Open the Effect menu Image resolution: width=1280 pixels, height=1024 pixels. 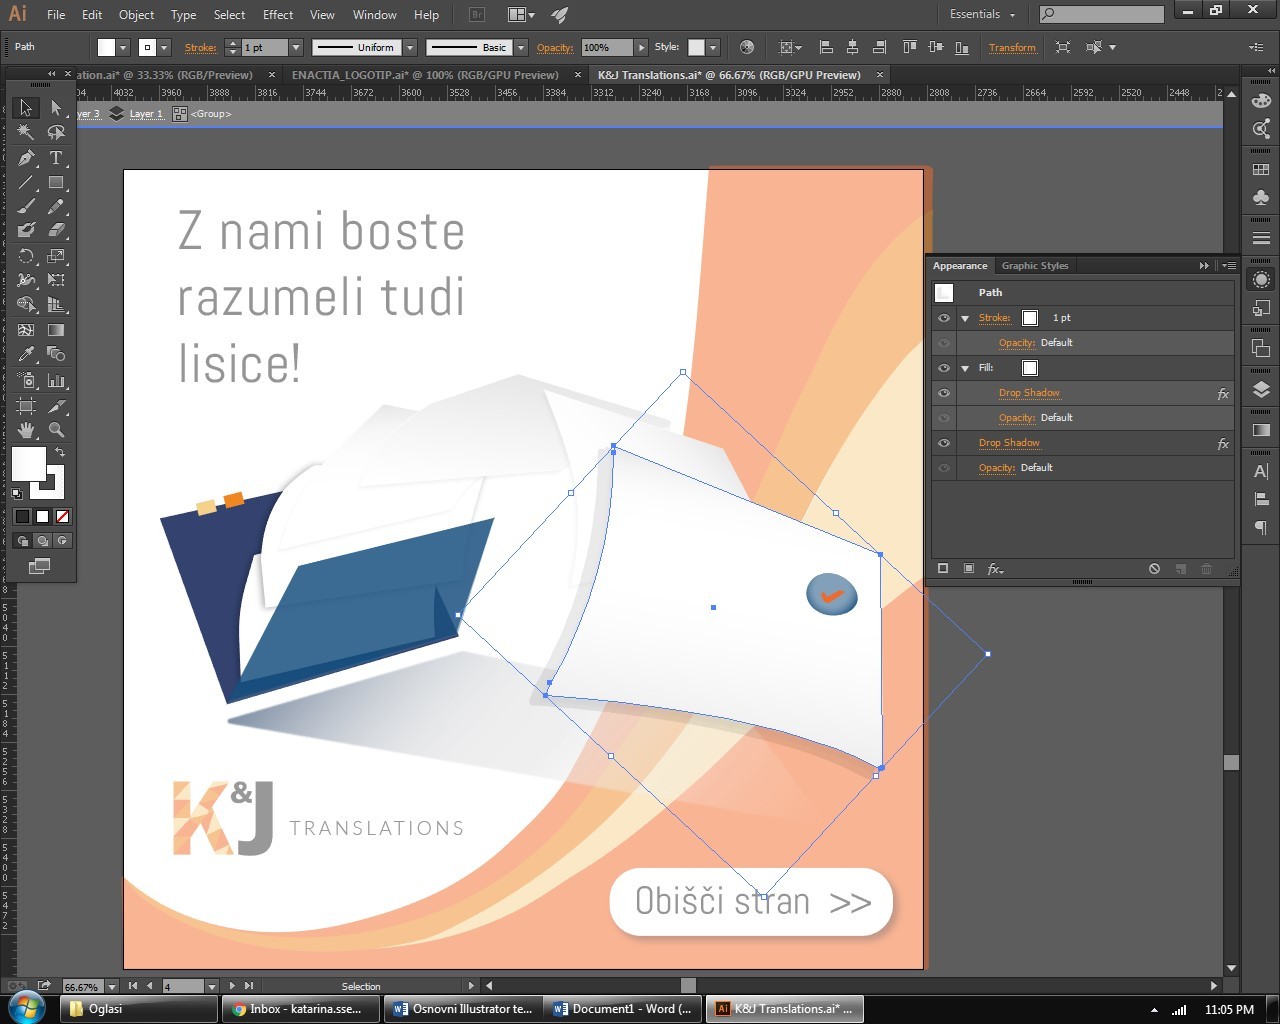coord(278,15)
